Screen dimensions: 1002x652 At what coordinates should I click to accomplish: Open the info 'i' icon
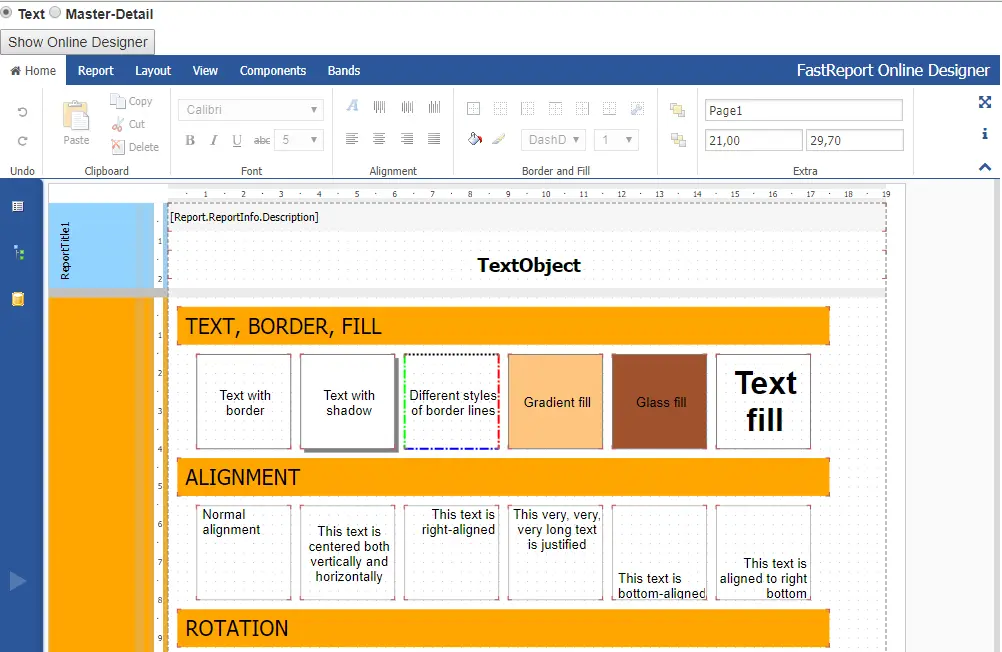click(985, 134)
